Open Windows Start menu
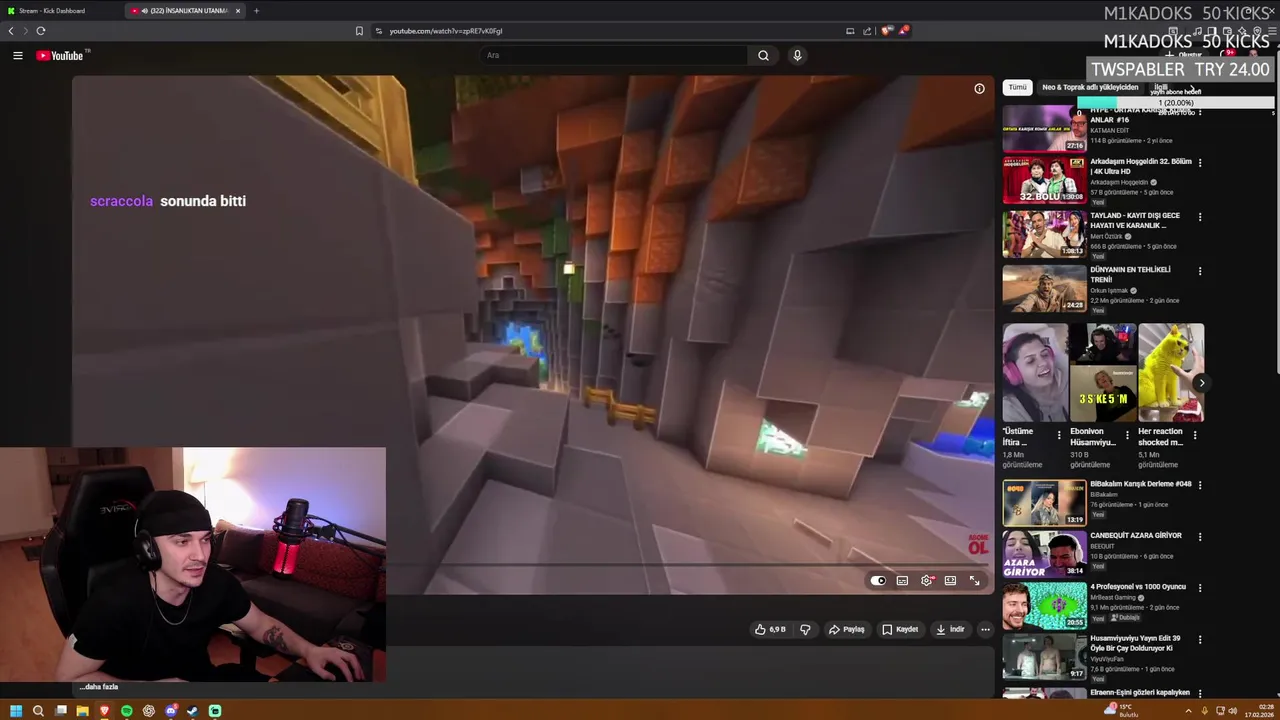This screenshot has height=720, width=1280. pyautogui.click(x=15, y=711)
